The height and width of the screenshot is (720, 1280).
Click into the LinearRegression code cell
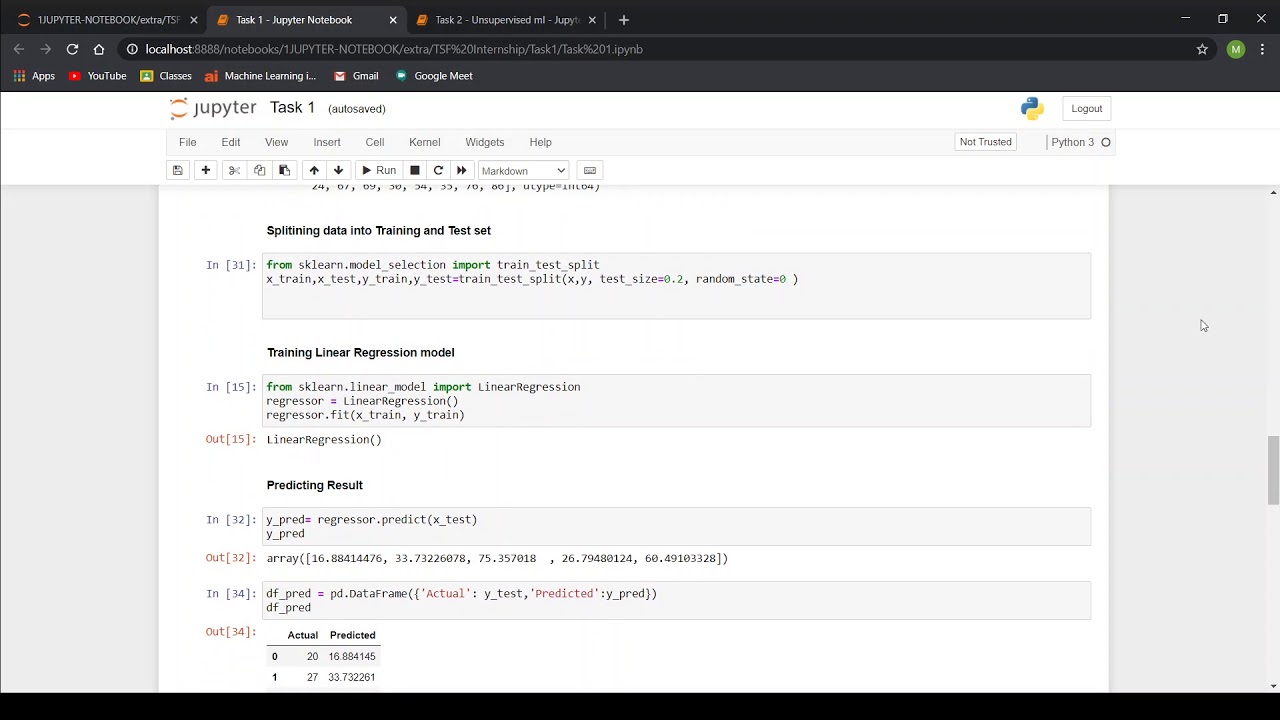coord(676,401)
